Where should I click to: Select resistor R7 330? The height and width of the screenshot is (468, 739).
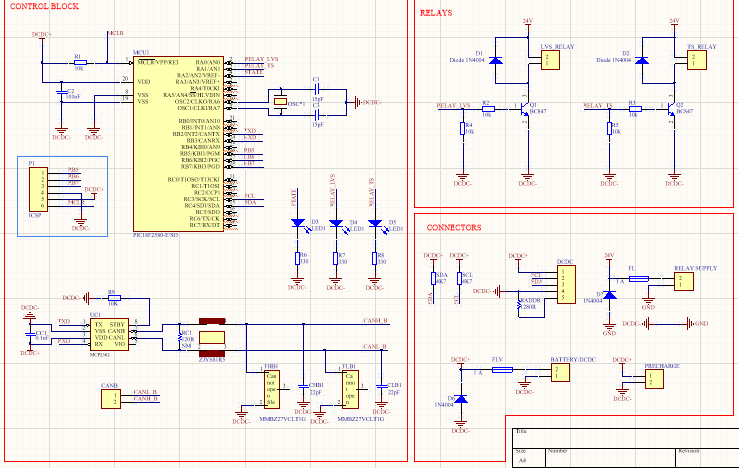click(336, 258)
